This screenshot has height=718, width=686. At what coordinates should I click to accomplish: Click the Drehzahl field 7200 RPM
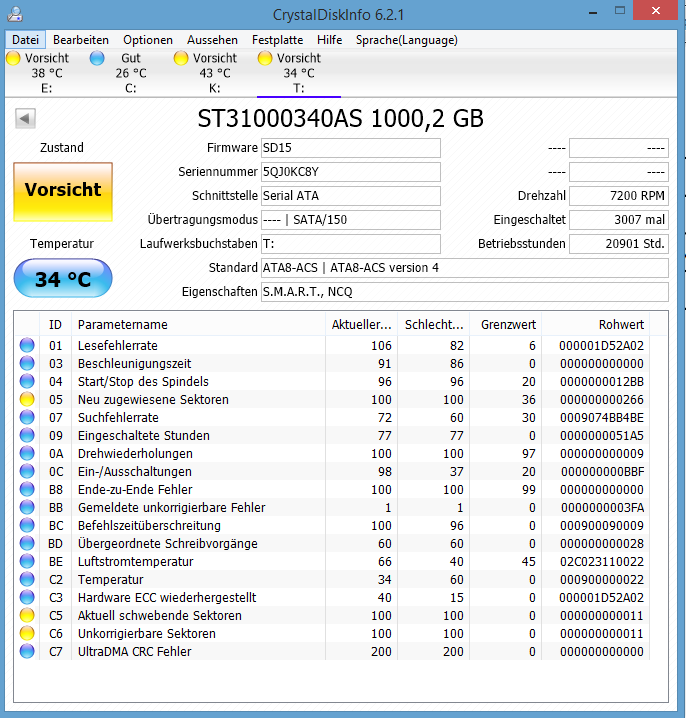(x=619, y=196)
